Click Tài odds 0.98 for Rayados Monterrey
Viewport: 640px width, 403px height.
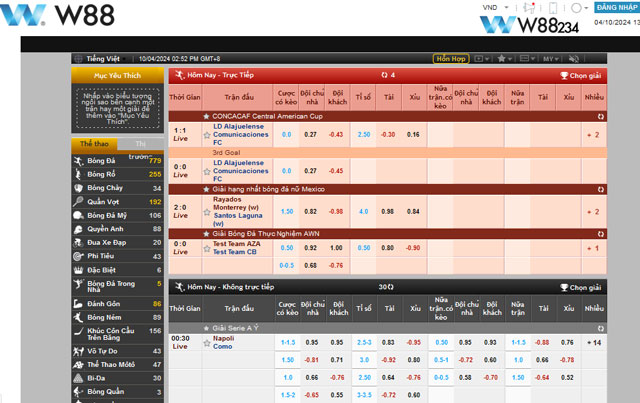coord(388,212)
